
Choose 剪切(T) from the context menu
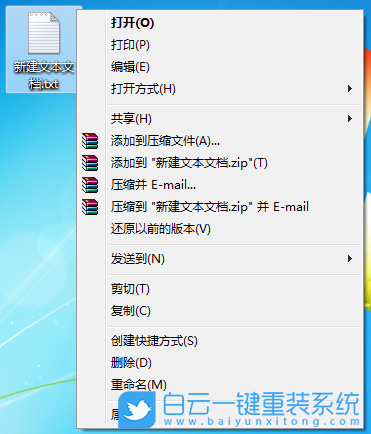pos(220,289)
